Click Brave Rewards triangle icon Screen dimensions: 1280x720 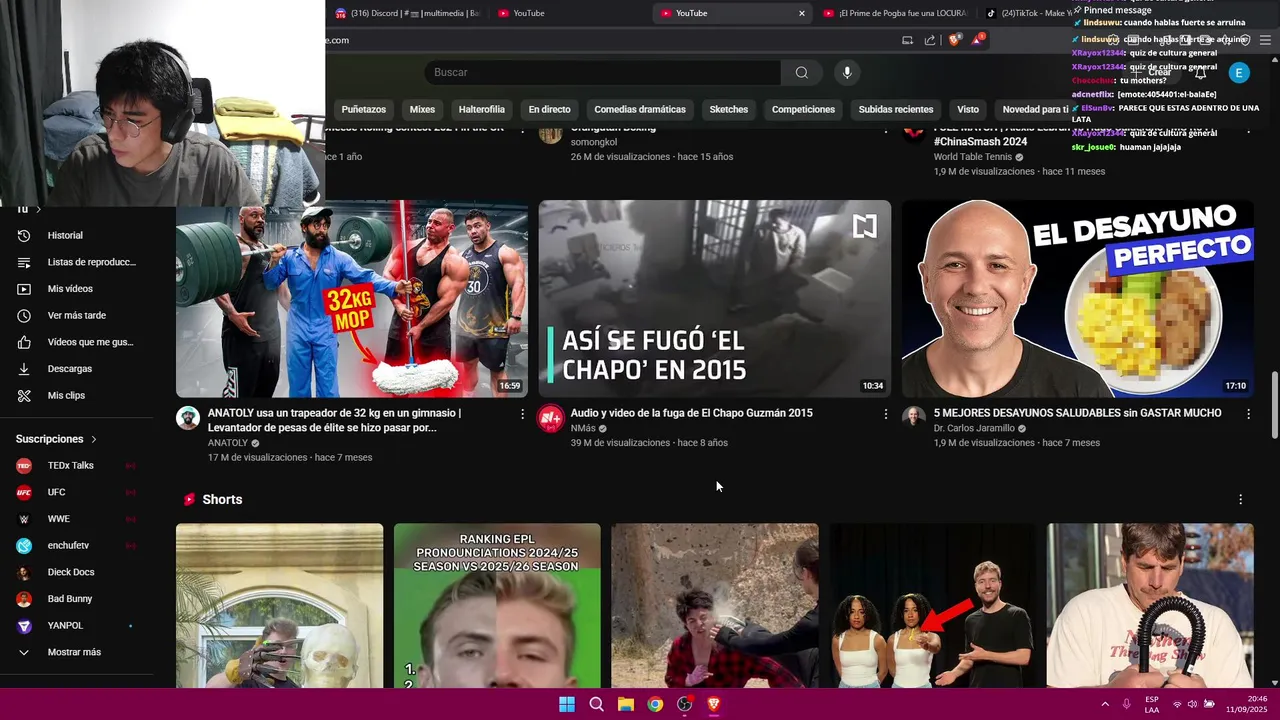click(x=977, y=40)
